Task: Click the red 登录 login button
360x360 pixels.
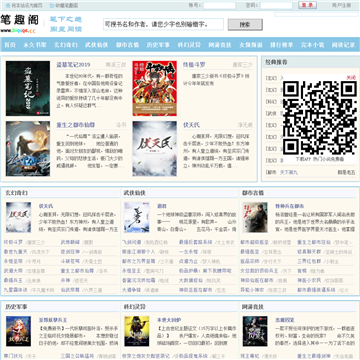Action: (x=307, y=5)
